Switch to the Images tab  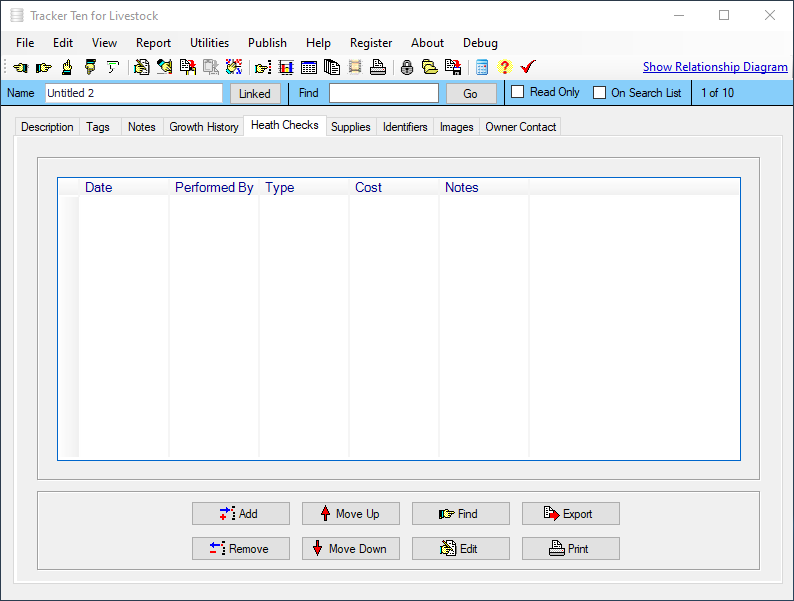pos(457,127)
